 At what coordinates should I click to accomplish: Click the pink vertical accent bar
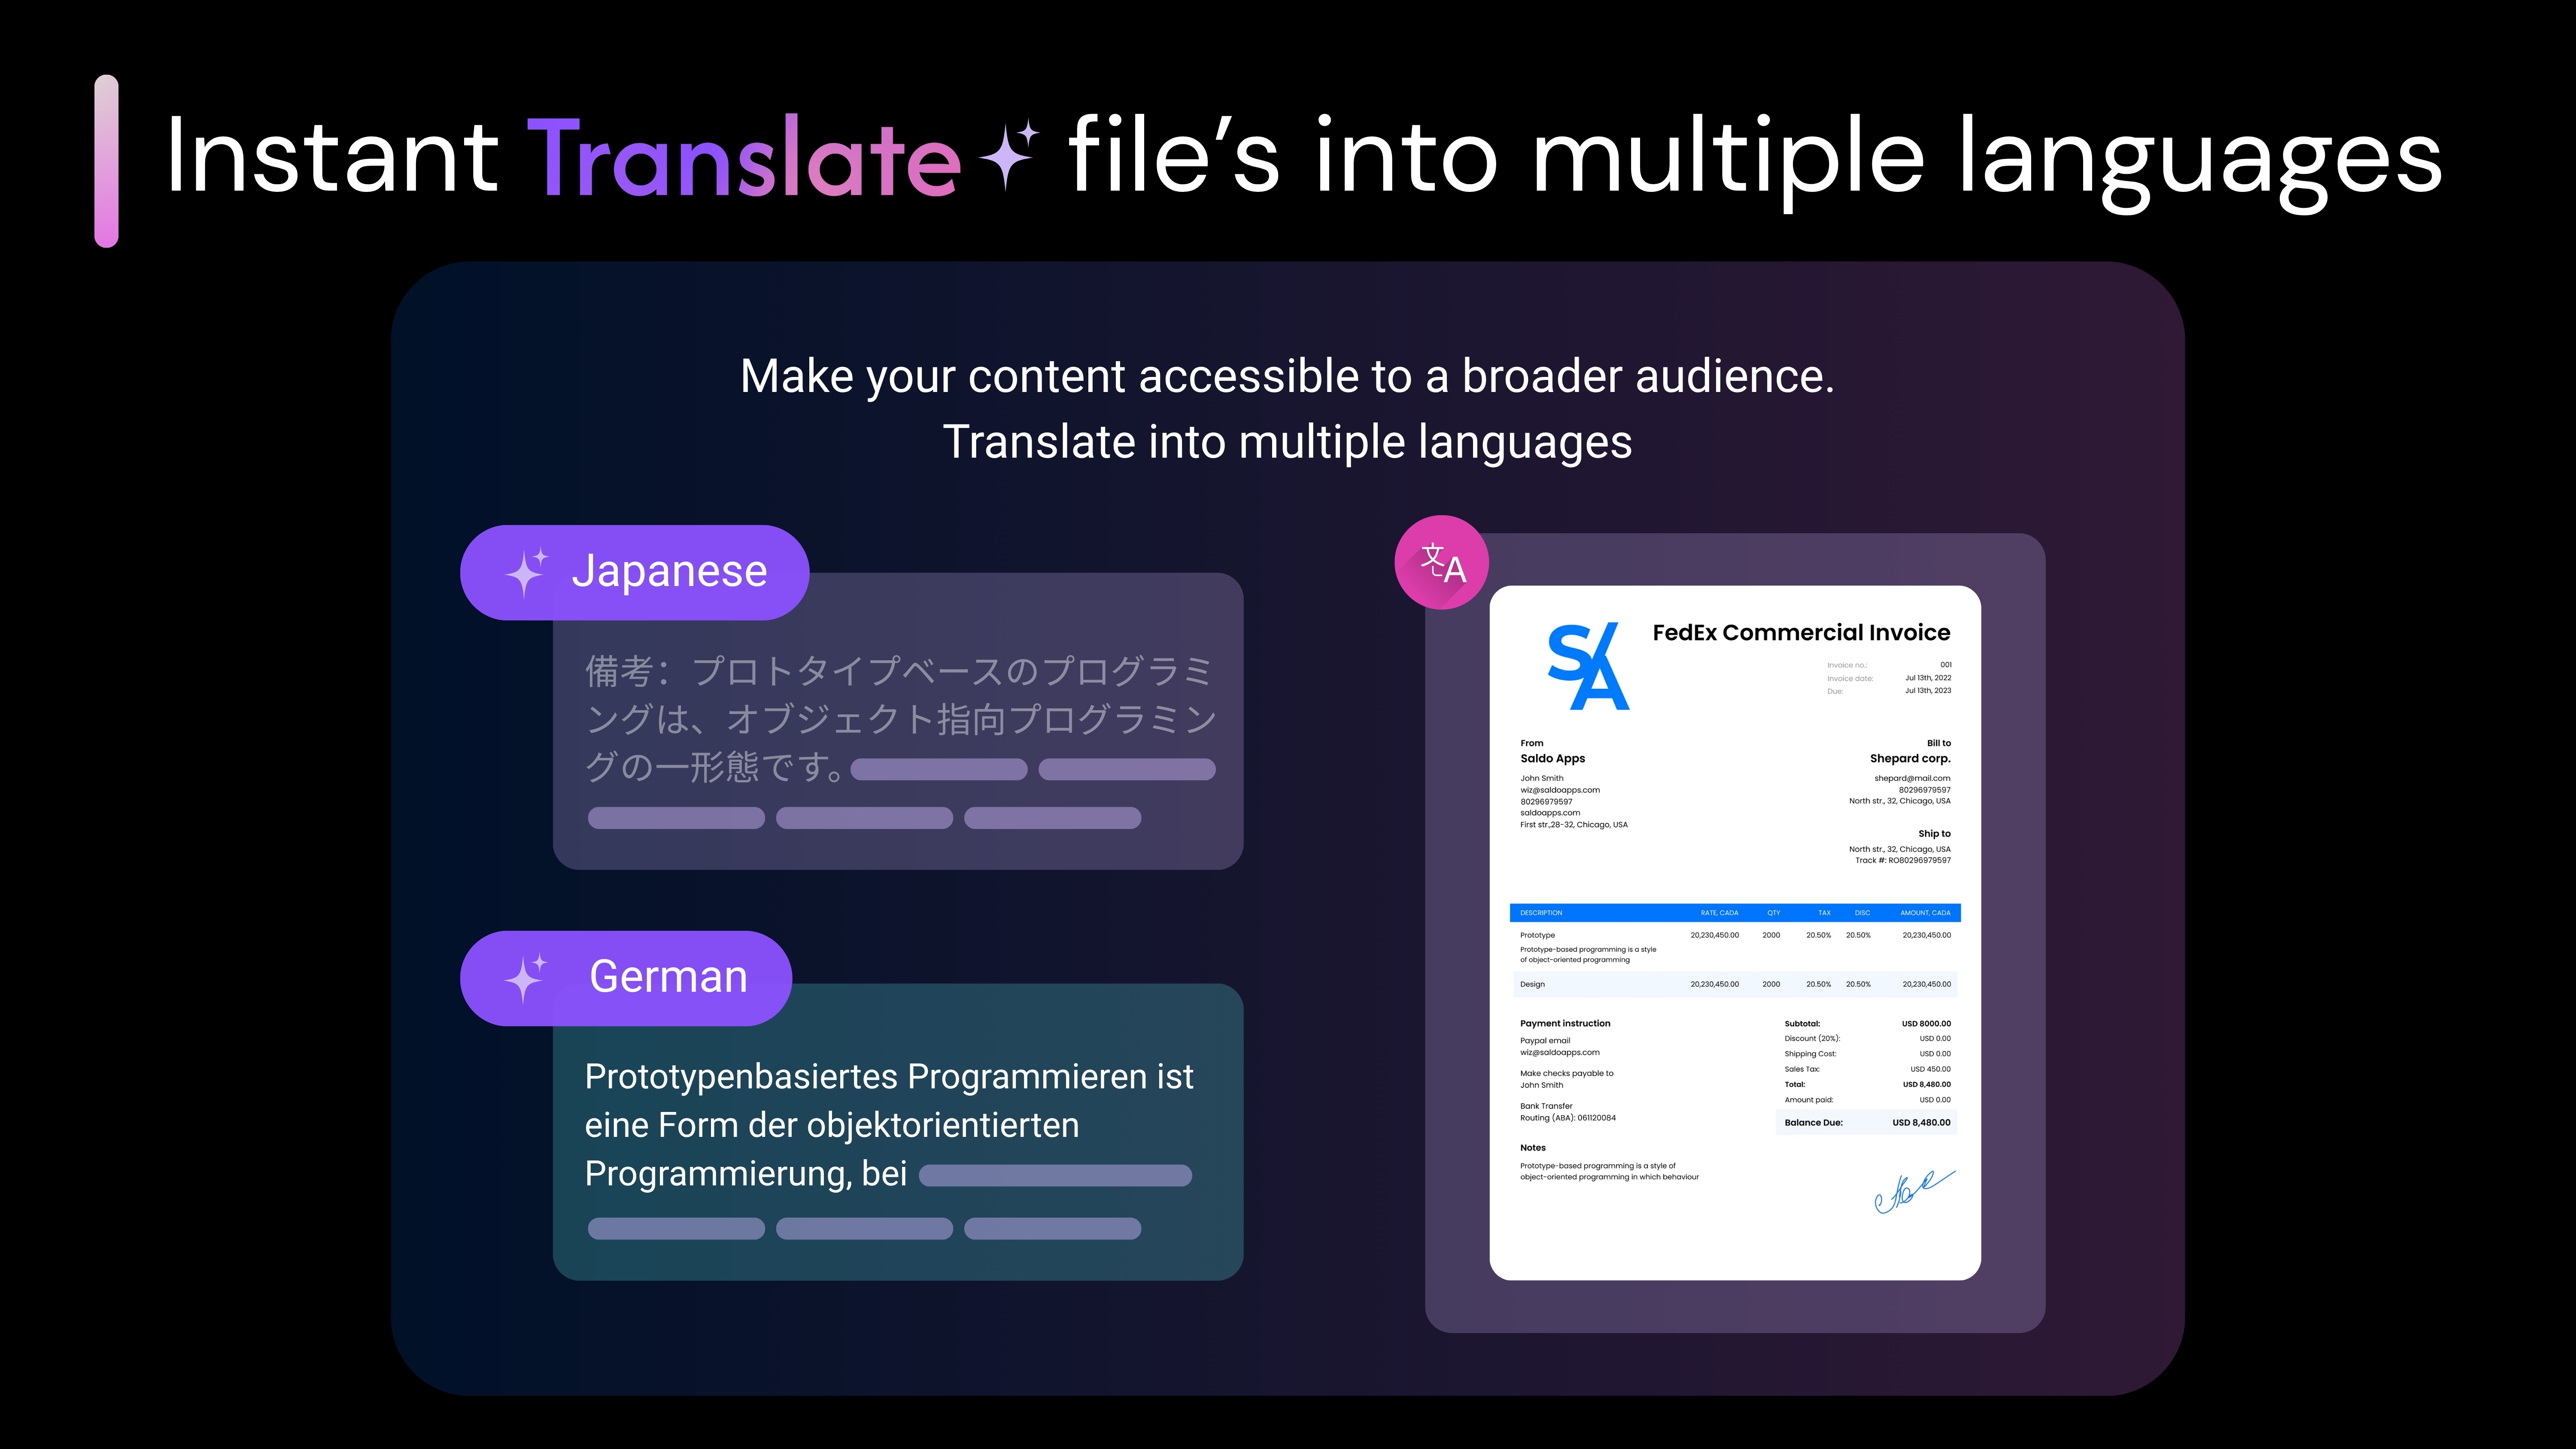106,161
